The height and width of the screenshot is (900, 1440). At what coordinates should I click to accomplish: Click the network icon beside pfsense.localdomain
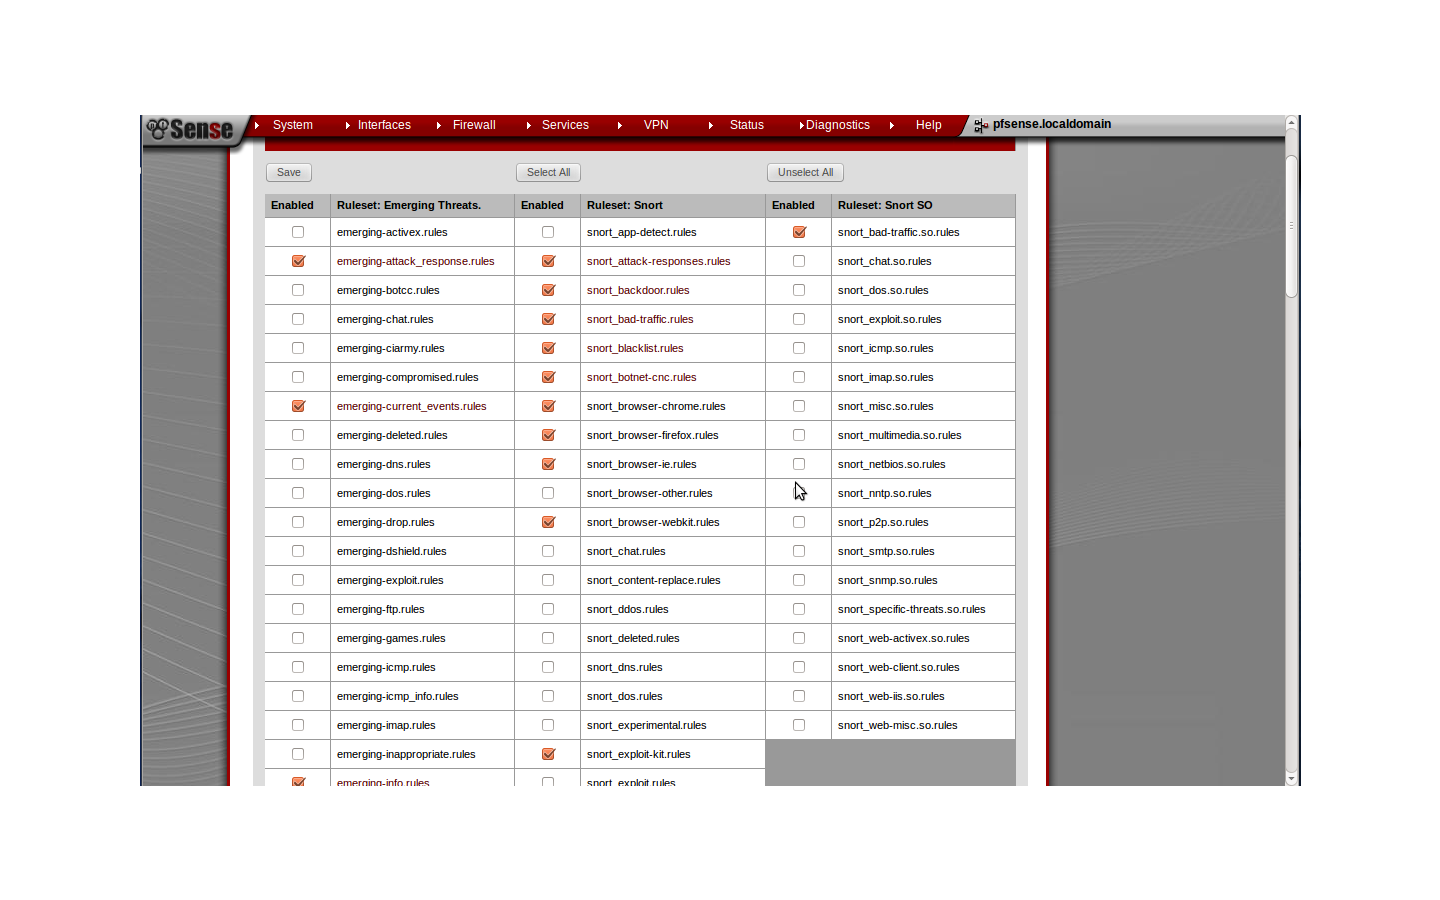click(980, 126)
